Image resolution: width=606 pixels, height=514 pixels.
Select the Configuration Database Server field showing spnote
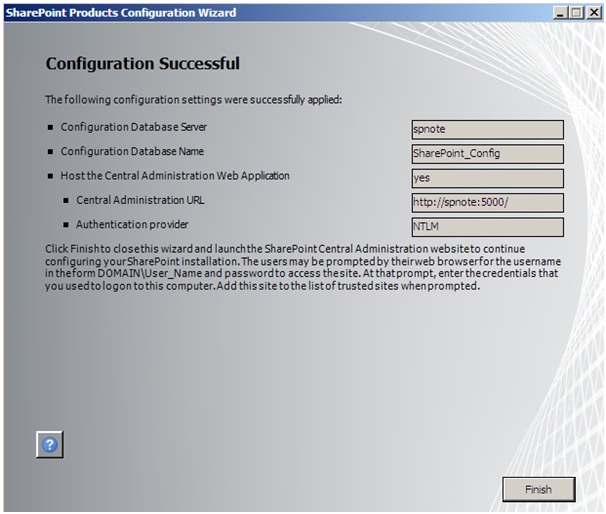pyautogui.click(x=487, y=129)
